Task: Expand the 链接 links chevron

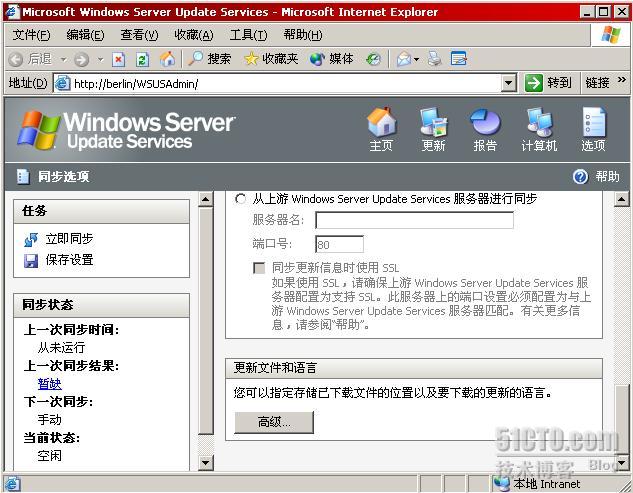Action: (x=622, y=80)
